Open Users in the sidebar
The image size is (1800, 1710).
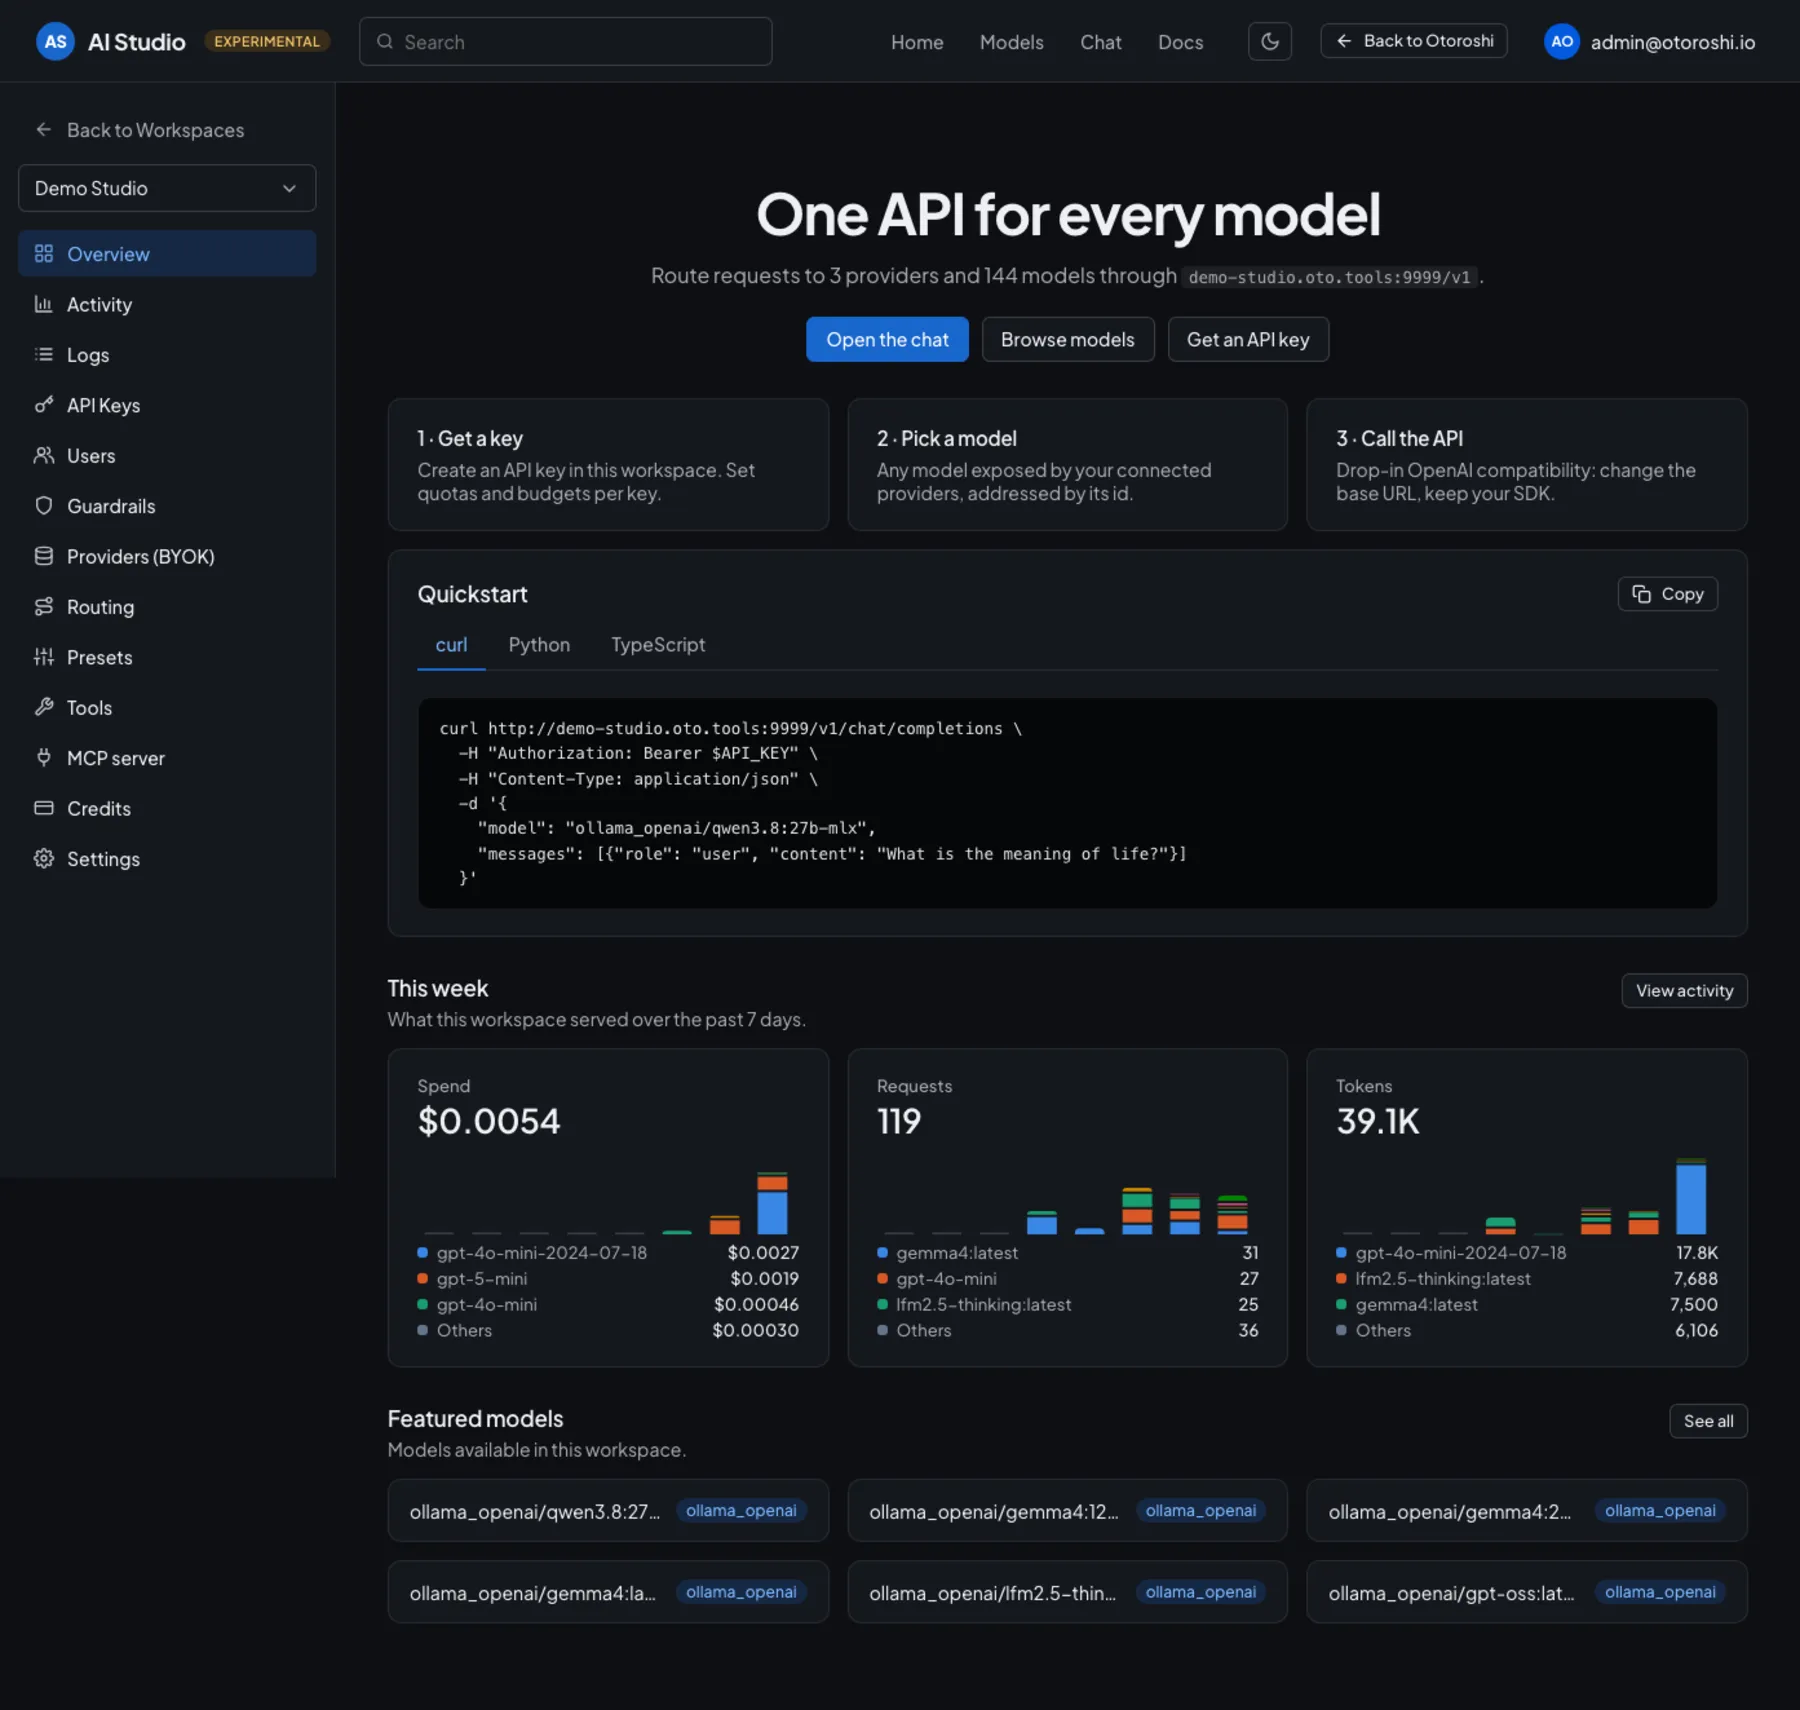167,455
